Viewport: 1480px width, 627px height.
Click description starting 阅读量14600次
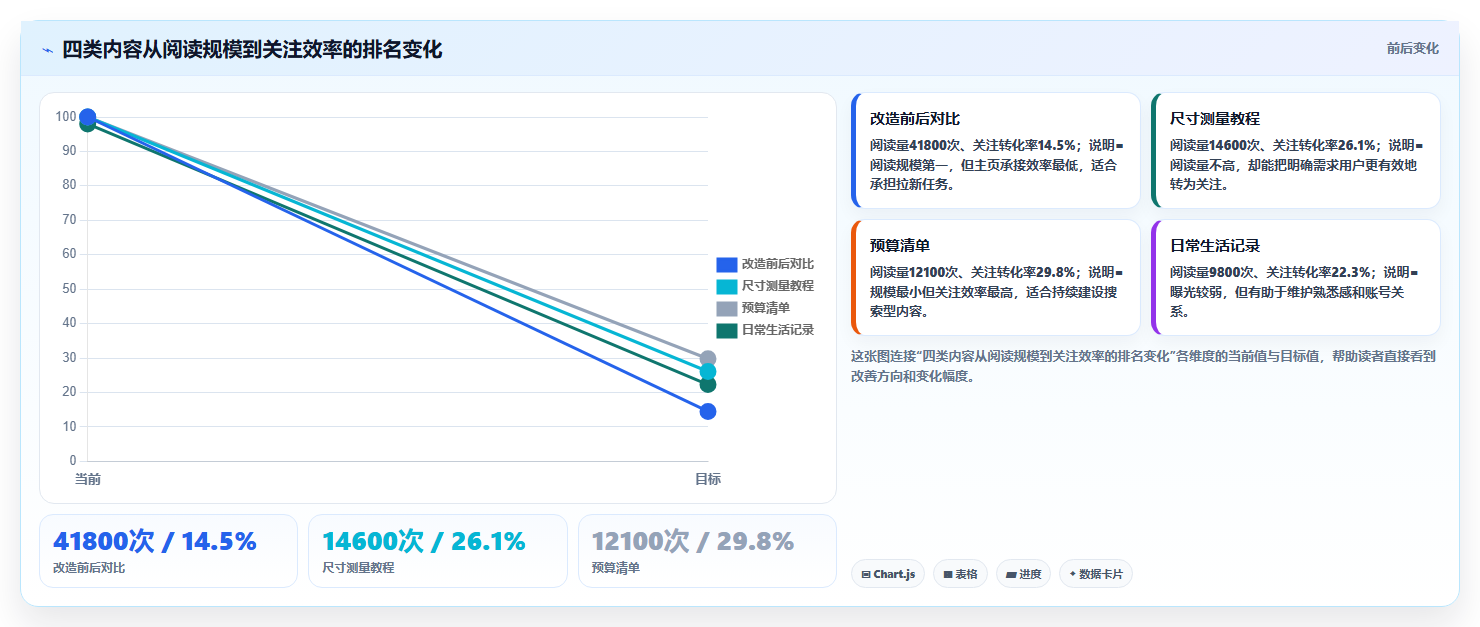pos(1296,165)
